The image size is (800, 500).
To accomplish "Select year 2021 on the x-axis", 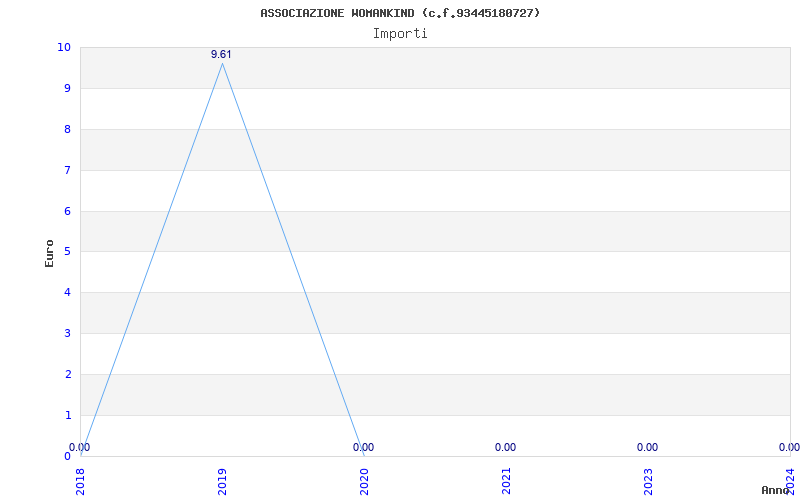I will click(506, 481).
